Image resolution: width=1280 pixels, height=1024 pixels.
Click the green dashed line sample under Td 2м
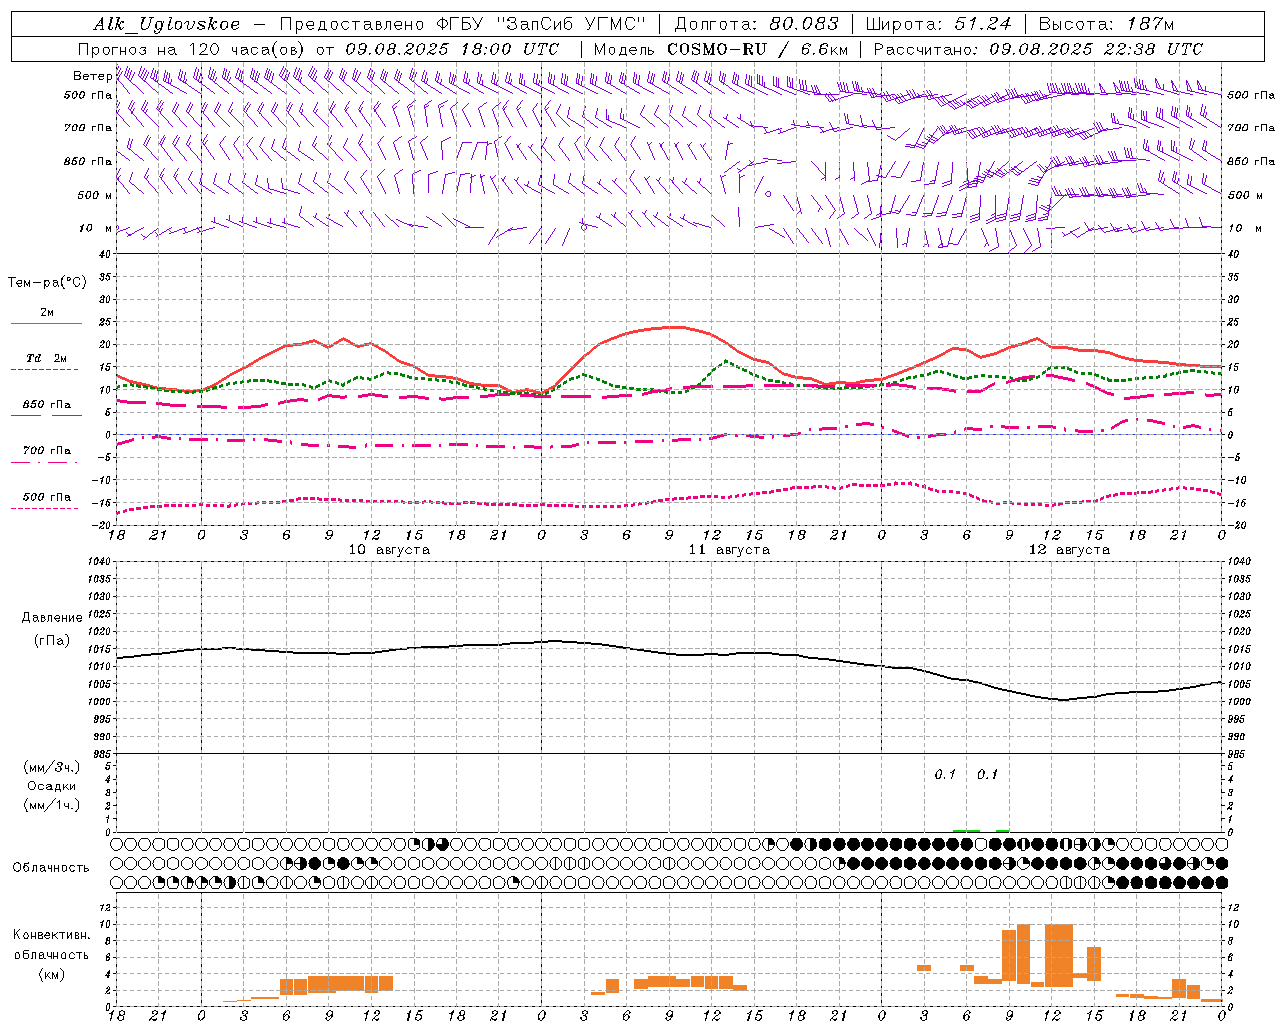(x=44, y=370)
